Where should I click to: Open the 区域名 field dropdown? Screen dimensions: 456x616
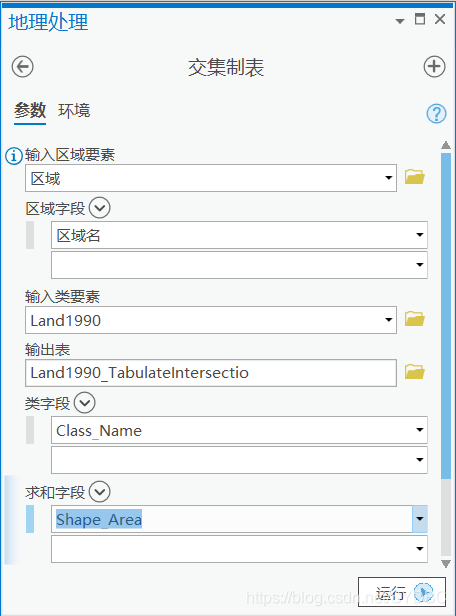click(419, 235)
